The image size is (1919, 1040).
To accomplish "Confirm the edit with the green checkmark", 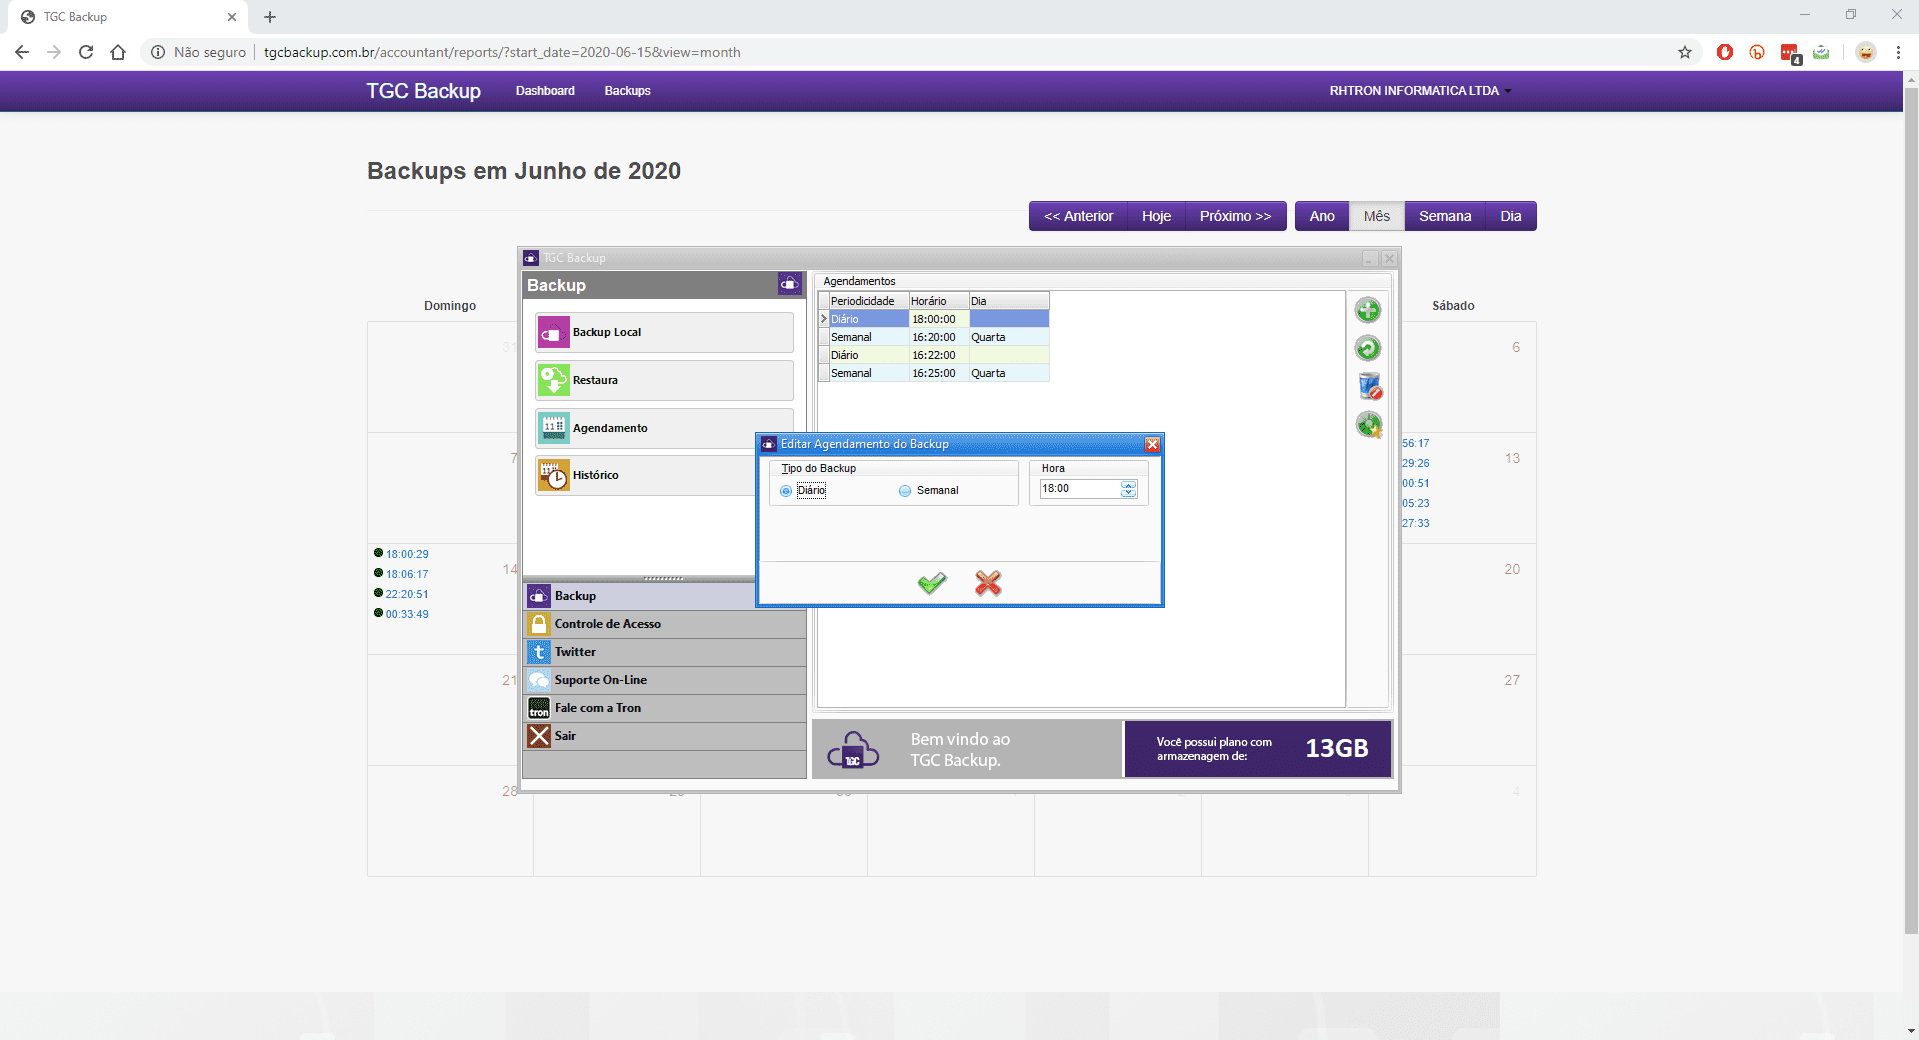I will click(x=932, y=583).
